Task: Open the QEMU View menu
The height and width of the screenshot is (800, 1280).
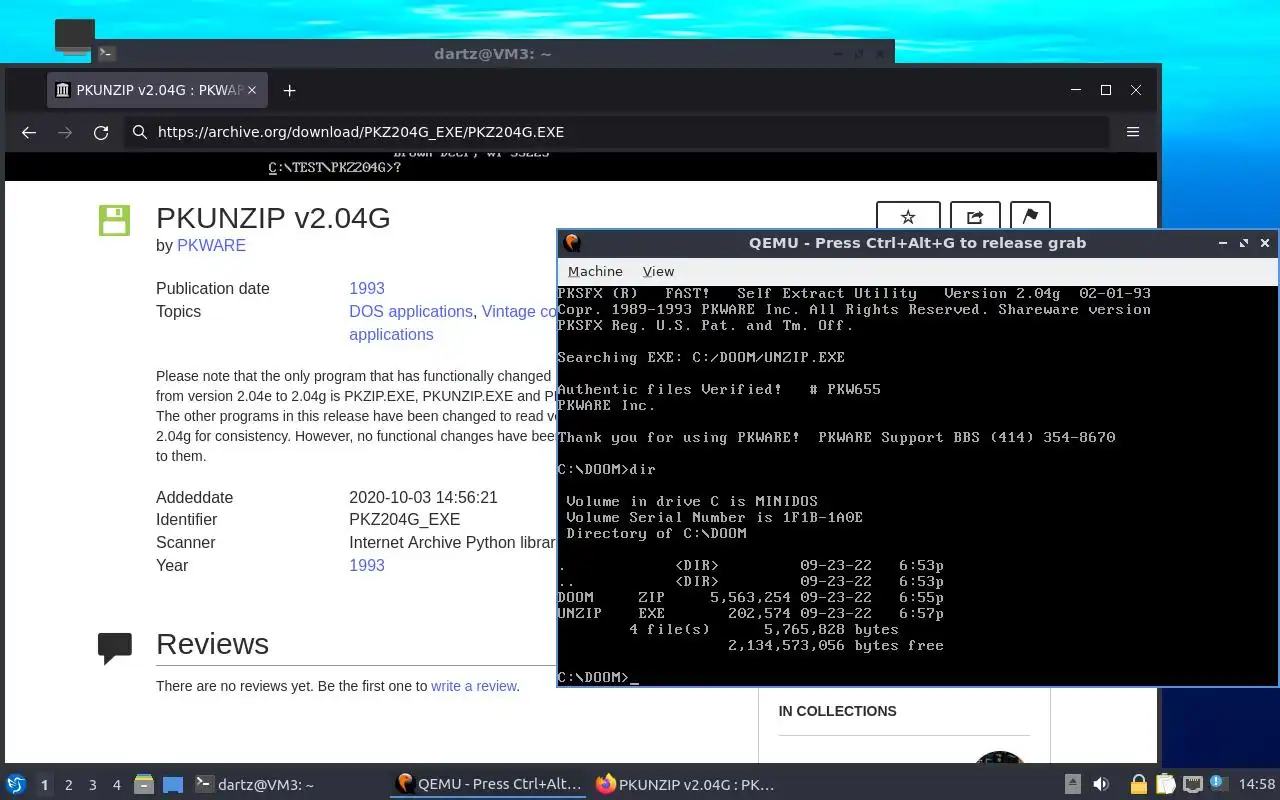Action: click(x=658, y=271)
